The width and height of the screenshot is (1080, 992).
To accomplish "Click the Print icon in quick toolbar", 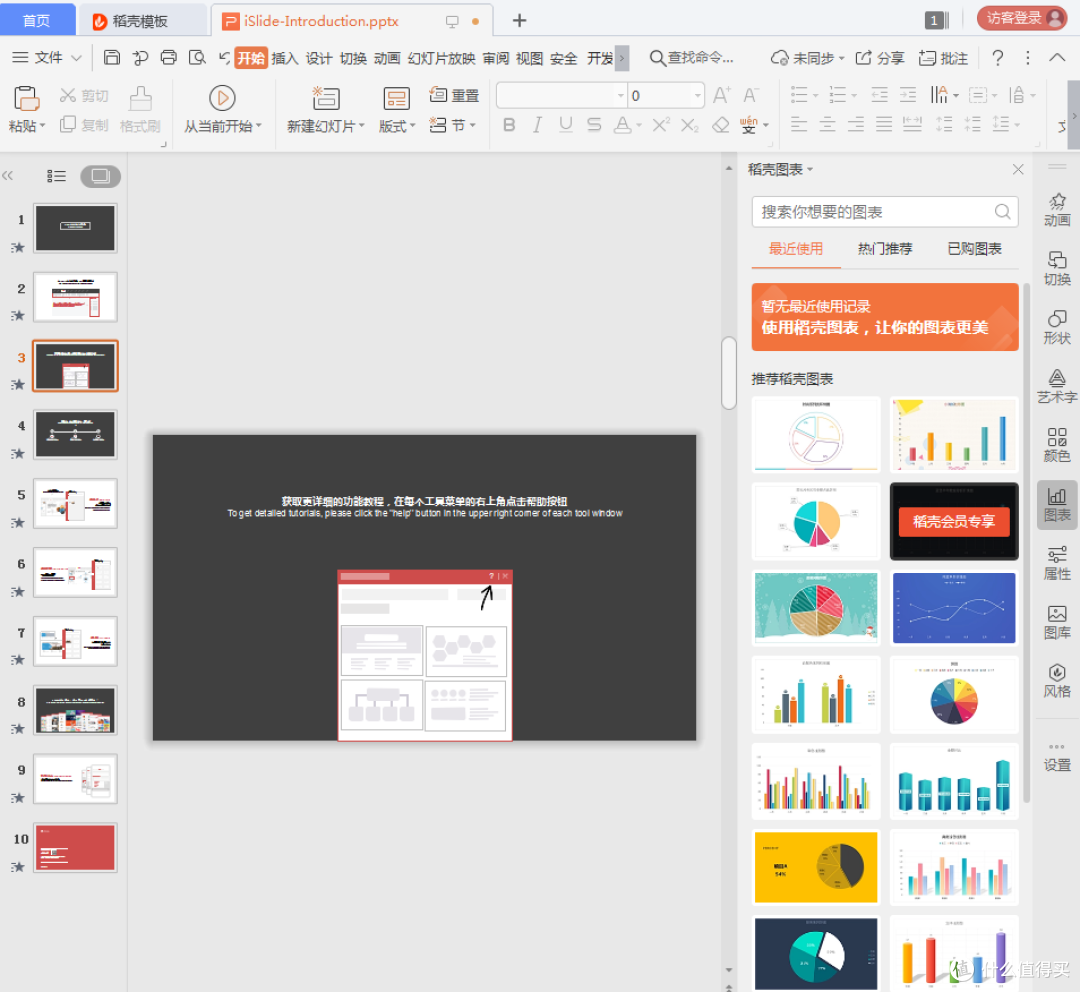I will (169, 57).
